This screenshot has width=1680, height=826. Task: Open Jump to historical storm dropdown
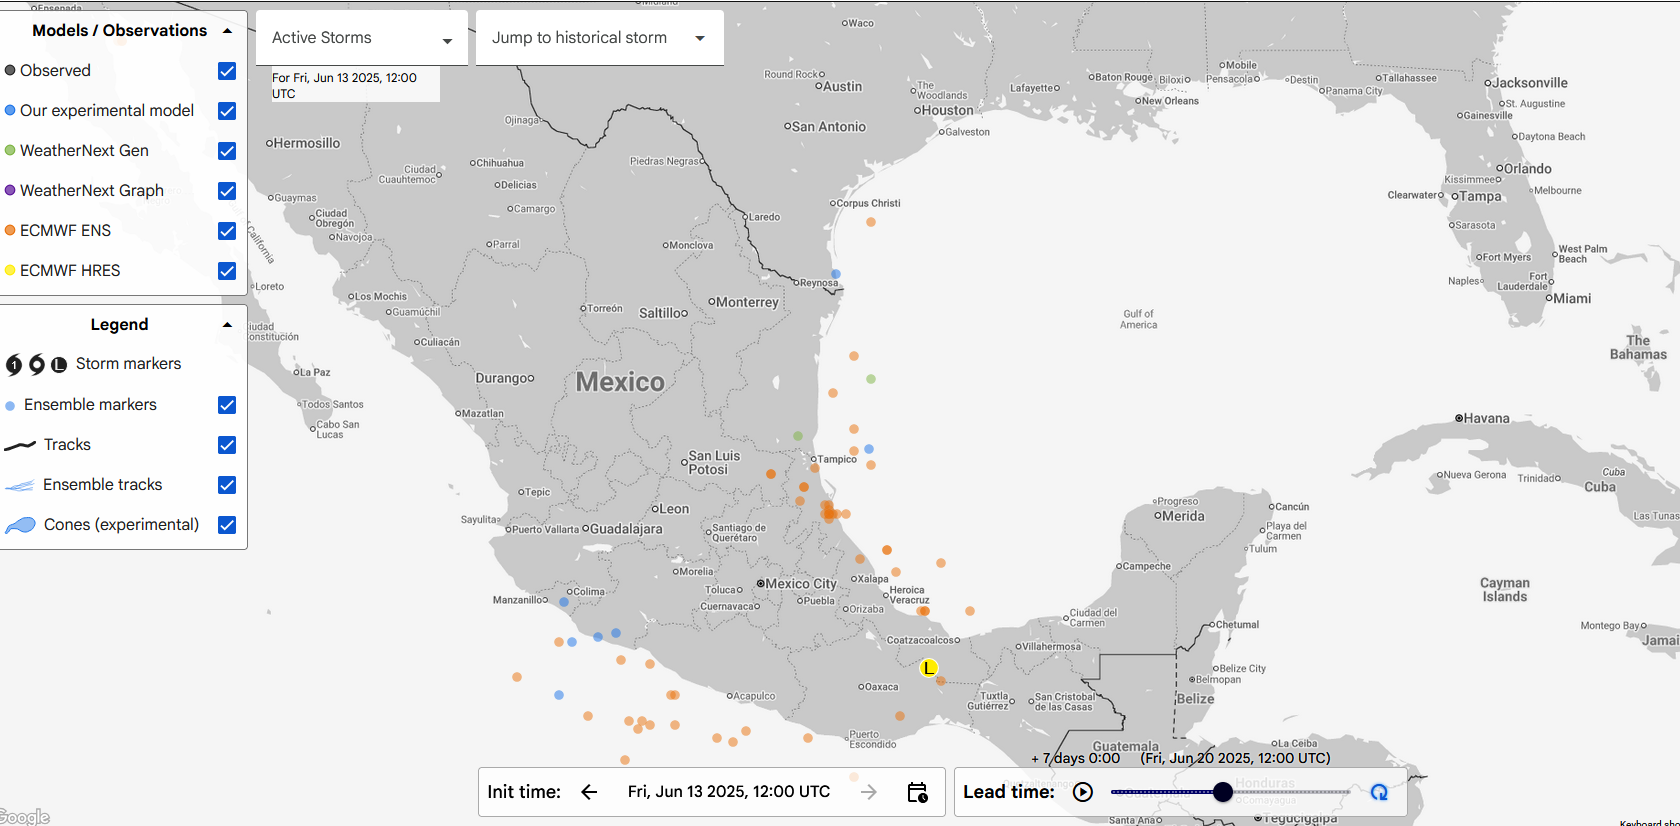[600, 38]
